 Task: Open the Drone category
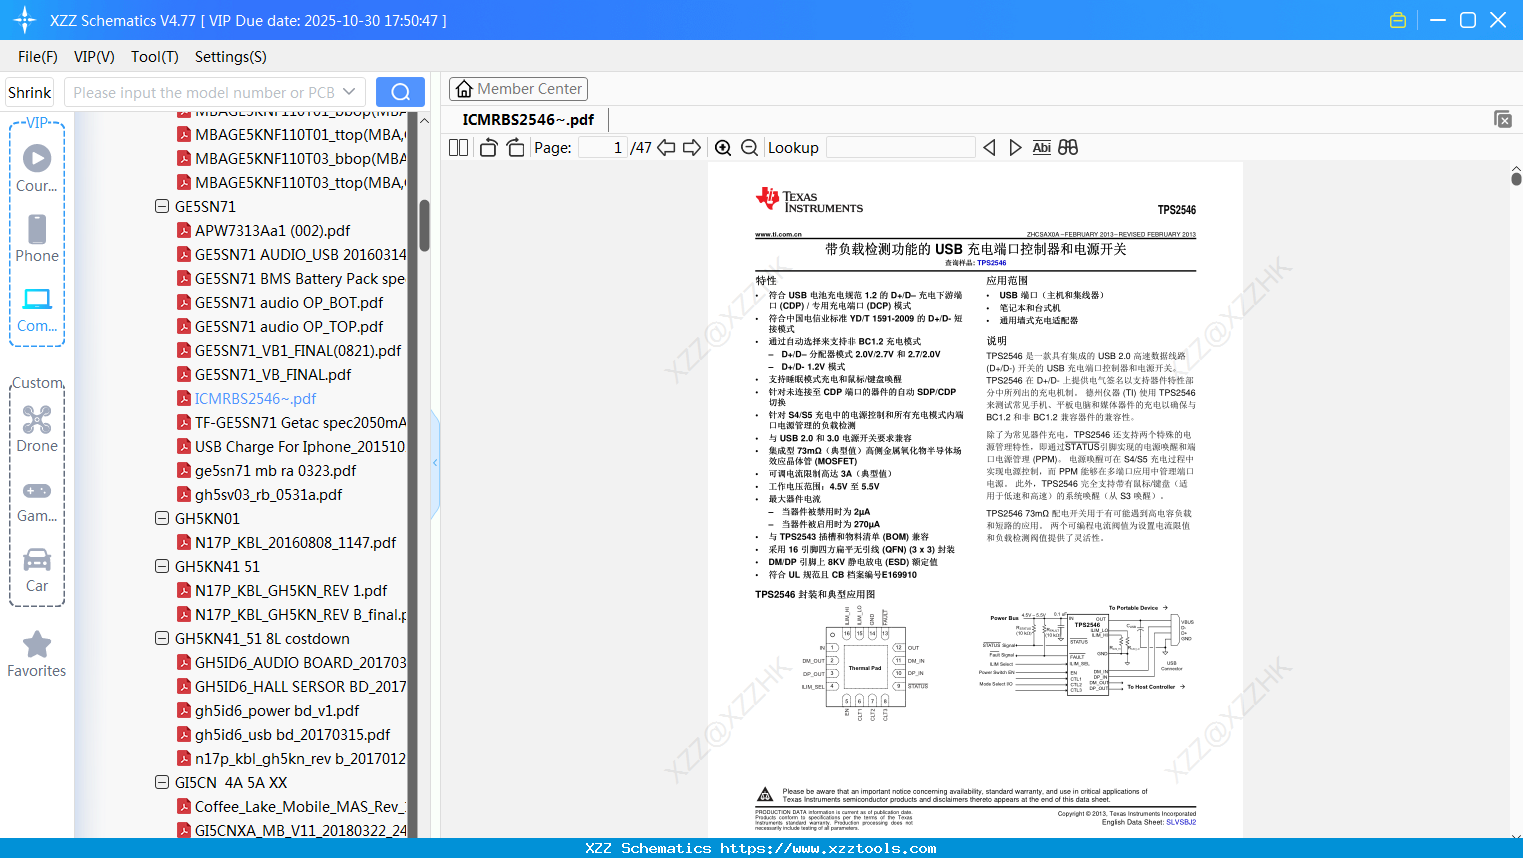(x=37, y=429)
